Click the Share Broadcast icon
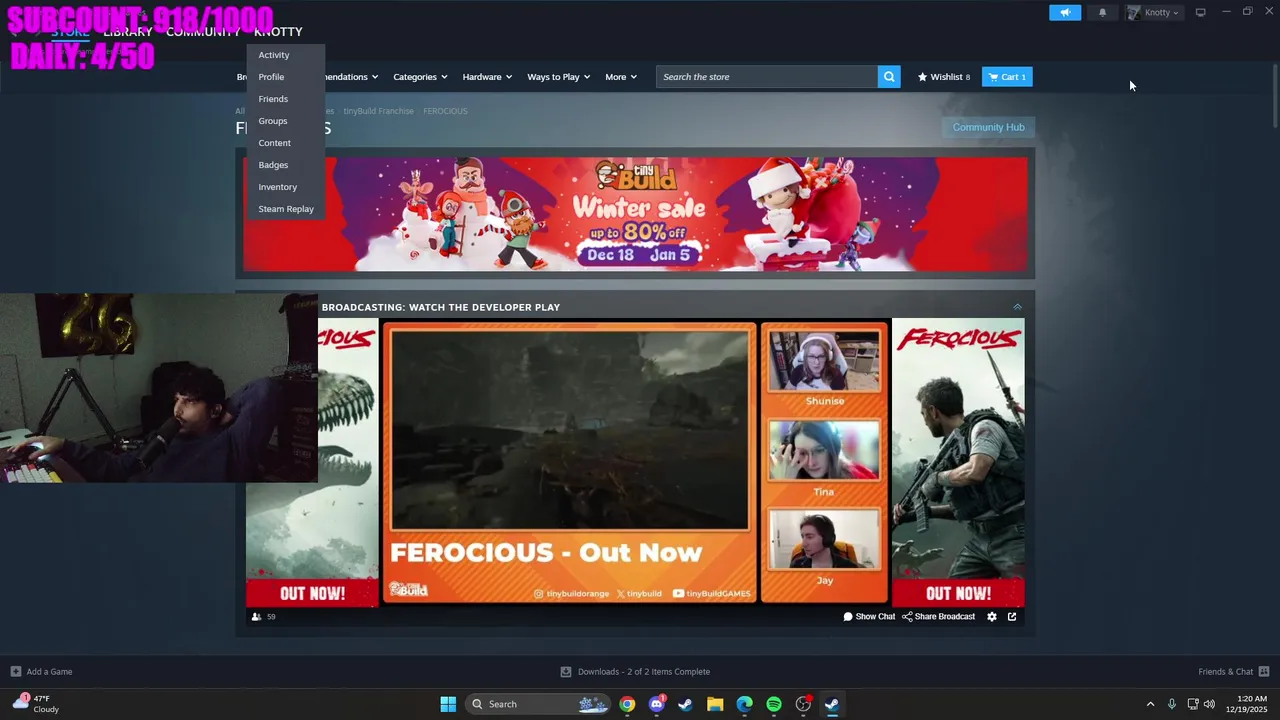Screen dimensions: 1280x720 (x=907, y=617)
